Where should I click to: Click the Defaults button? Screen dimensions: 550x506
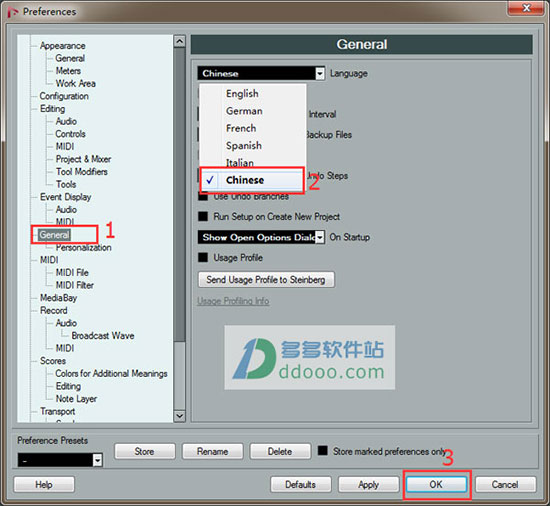tap(301, 485)
